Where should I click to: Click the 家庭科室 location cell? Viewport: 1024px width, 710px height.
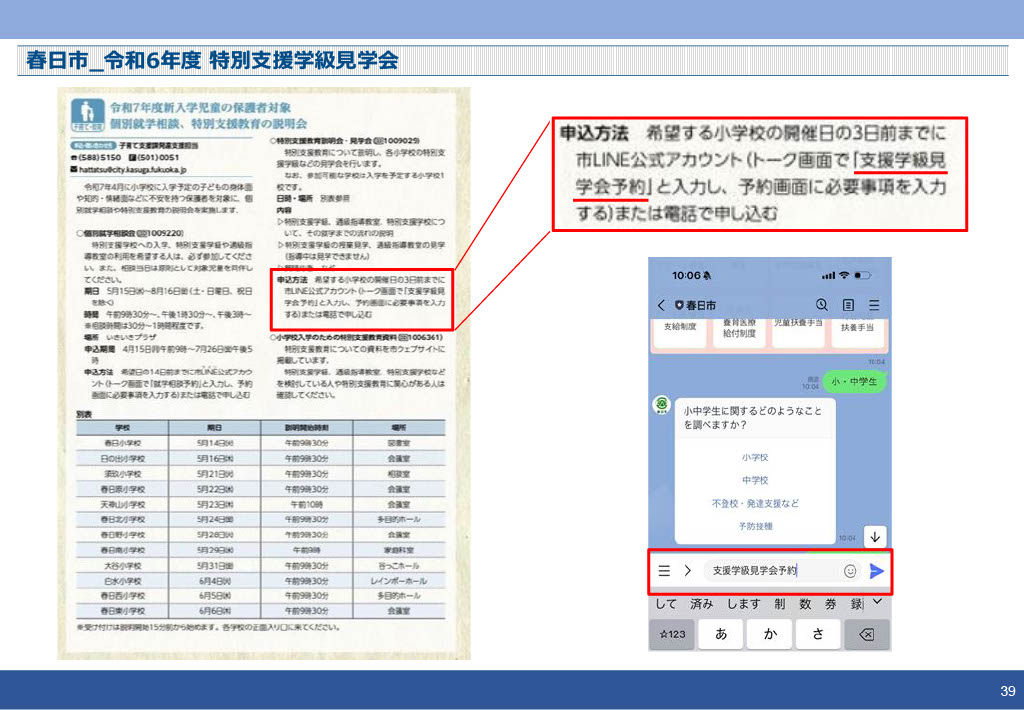pos(398,550)
